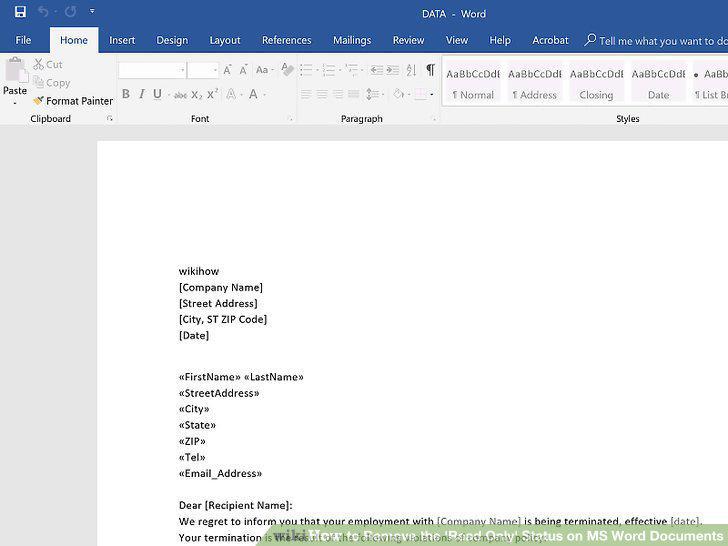Click the Redo icon

click(71, 12)
